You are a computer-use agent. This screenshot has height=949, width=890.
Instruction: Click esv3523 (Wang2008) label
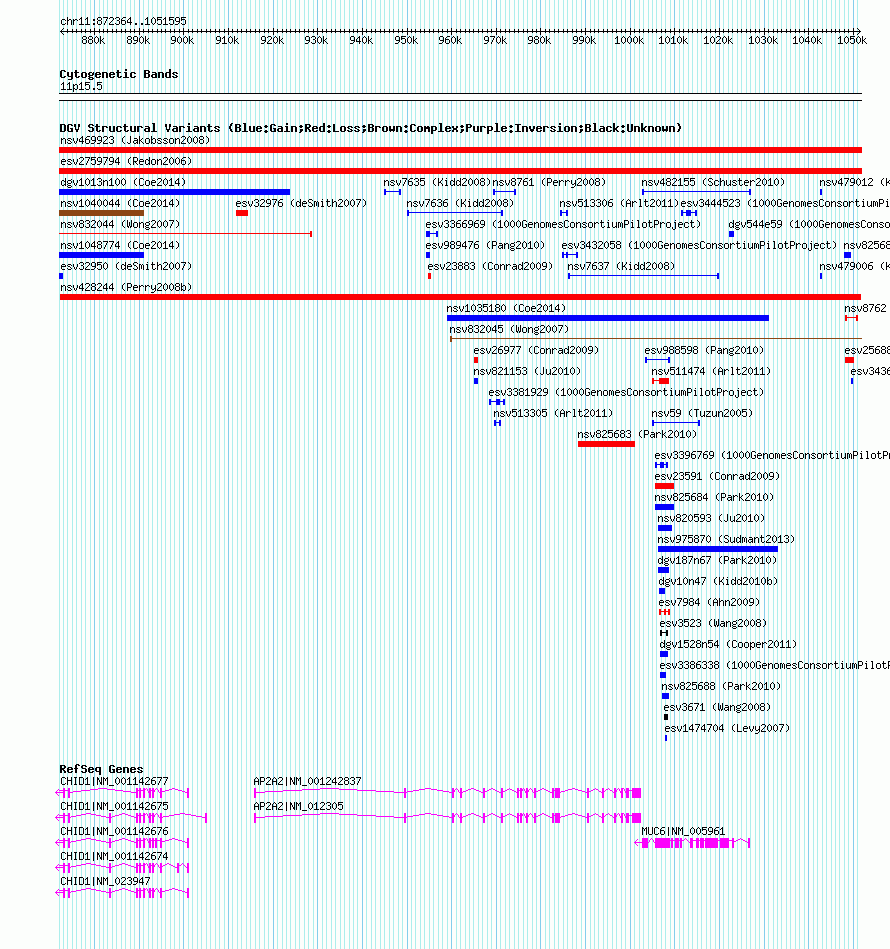point(713,623)
